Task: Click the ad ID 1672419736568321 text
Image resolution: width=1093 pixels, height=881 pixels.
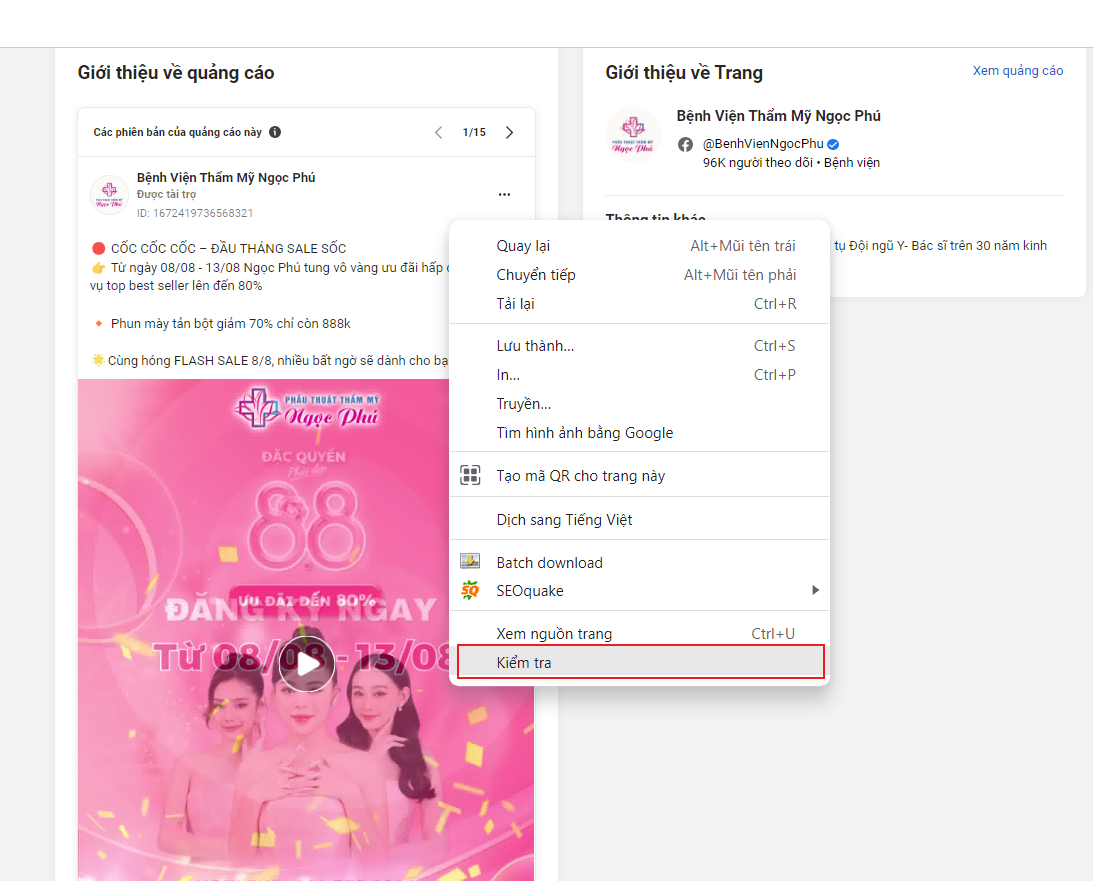Action: [195, 213]
